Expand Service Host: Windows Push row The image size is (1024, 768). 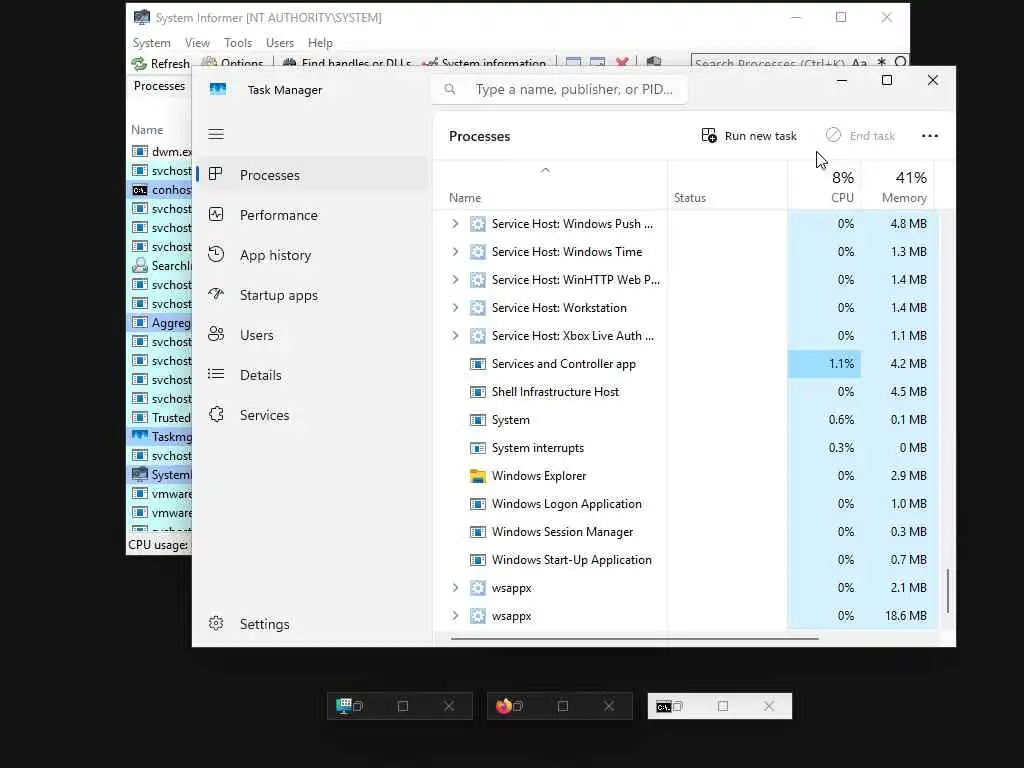tap(455, 223)
